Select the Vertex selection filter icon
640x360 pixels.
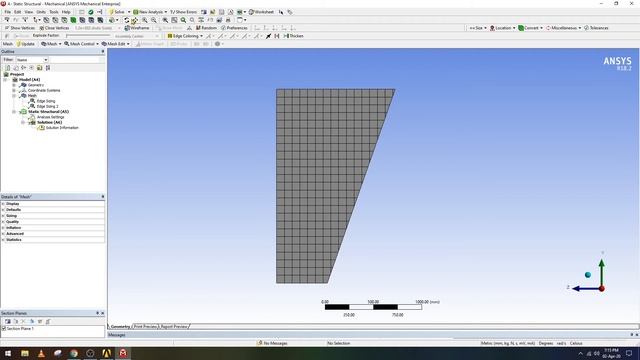pos(47,20)
